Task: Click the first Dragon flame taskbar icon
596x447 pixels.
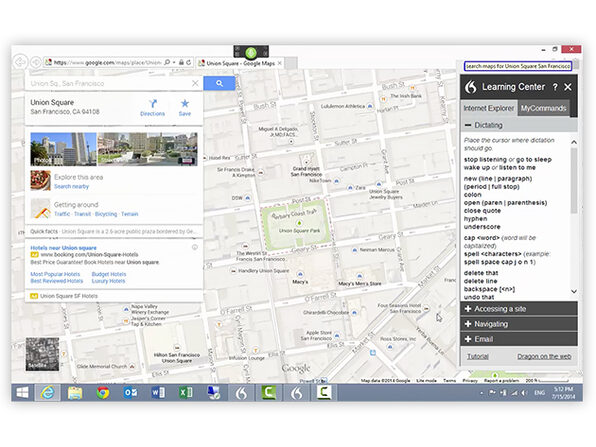Action: click(x=241, y=393)
